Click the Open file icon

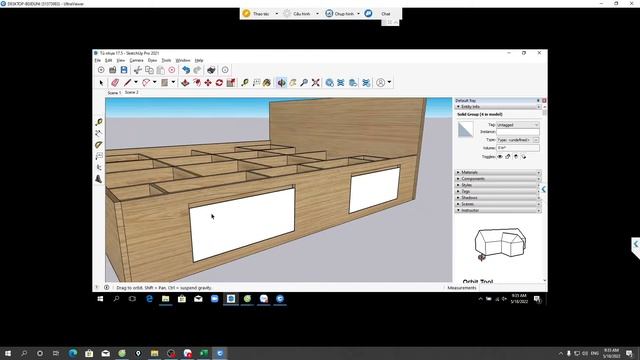point(113,70)
